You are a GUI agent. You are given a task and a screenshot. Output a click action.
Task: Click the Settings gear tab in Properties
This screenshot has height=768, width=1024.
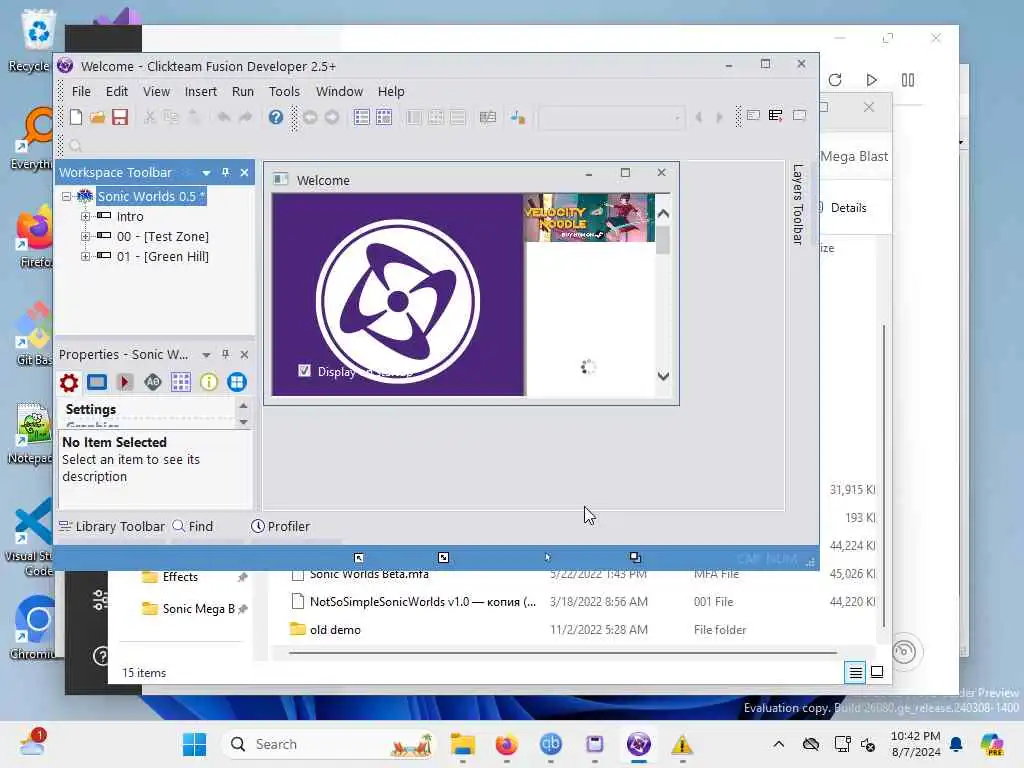click(69, 382)
